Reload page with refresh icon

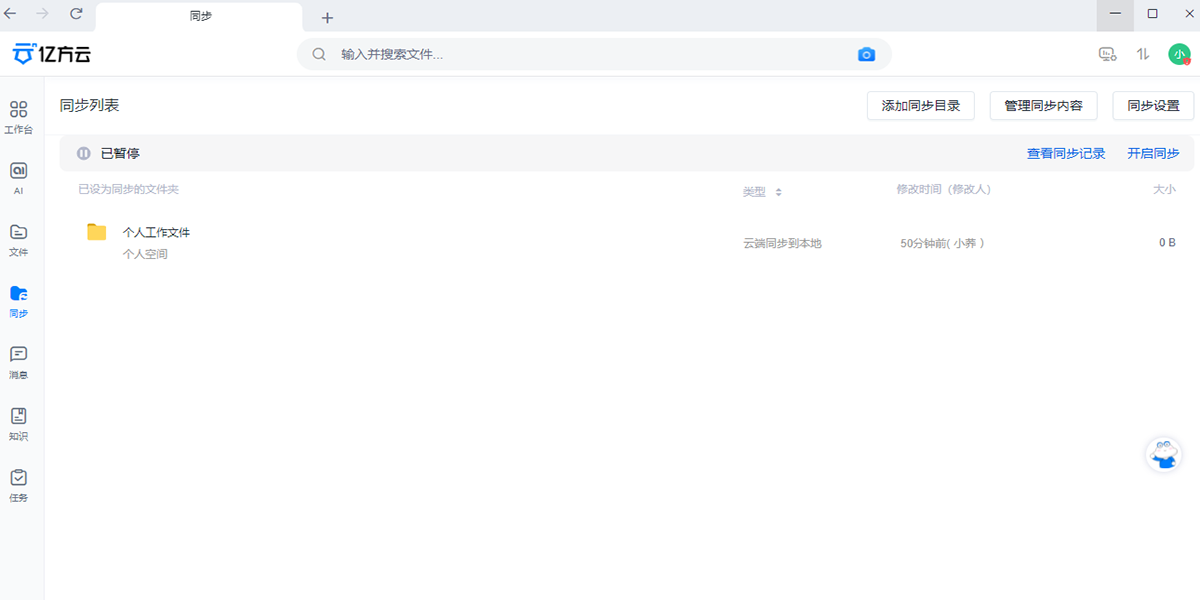[76, 14]
